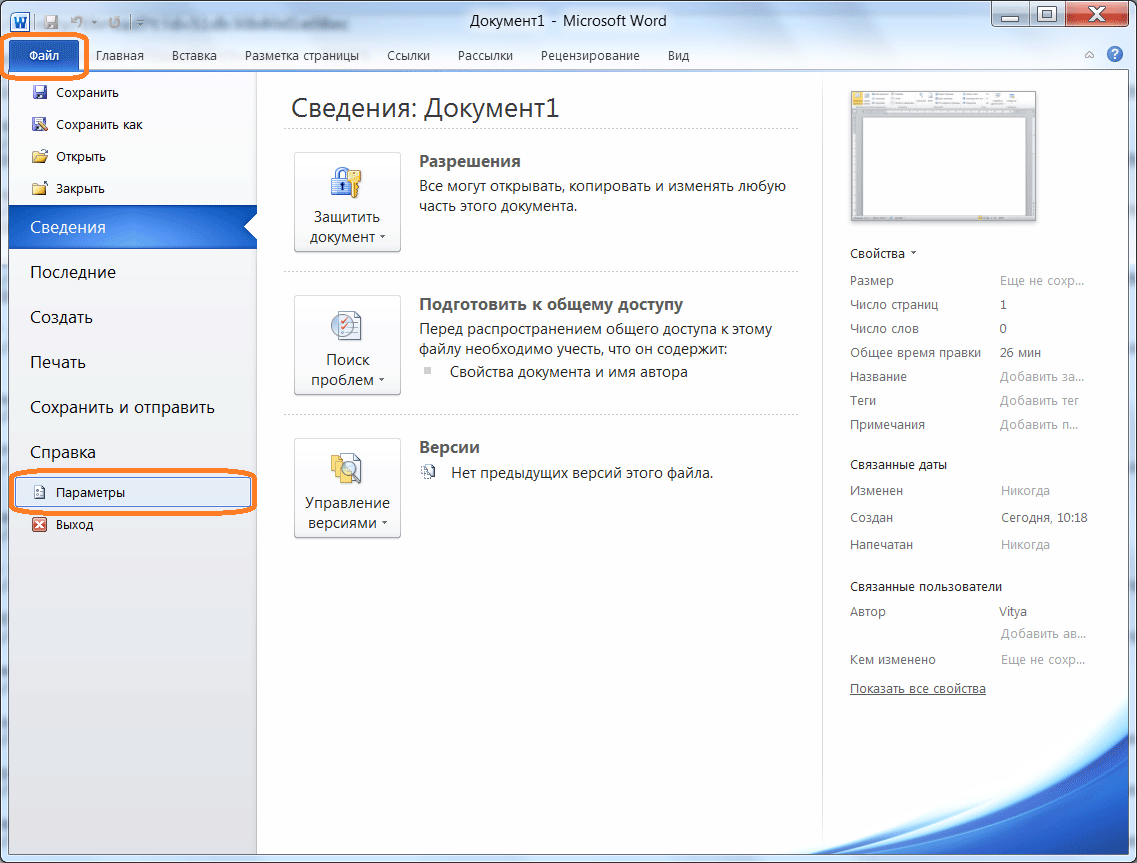Click the Примечания field Добавить п...
The image size is (1137, 863).
(x=1038, y=424)
